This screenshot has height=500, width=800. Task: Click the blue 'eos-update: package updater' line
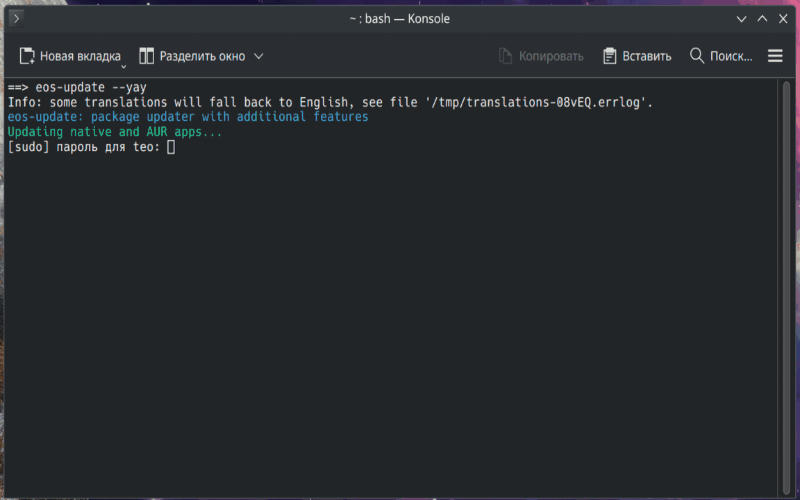[188, 117]
